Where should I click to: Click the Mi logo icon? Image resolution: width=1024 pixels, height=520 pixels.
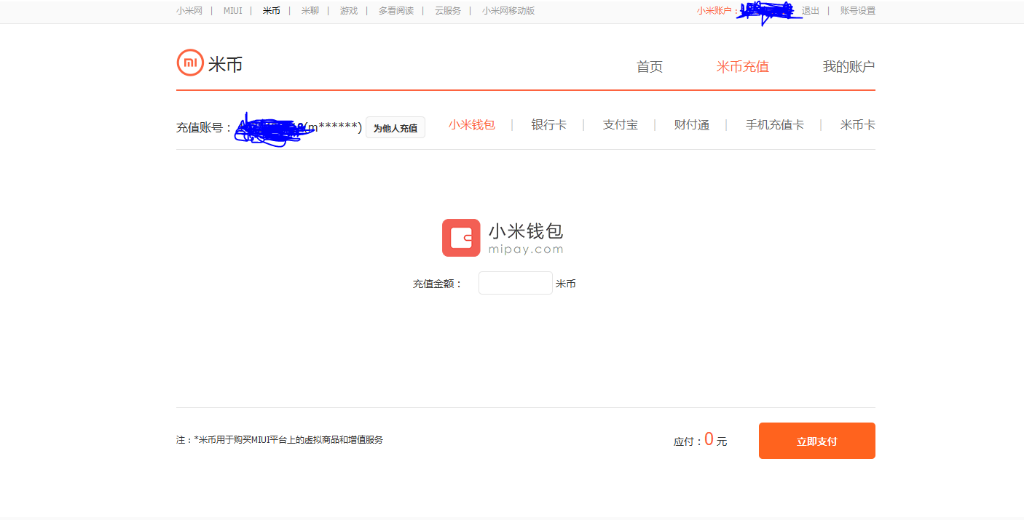(190, 63)
